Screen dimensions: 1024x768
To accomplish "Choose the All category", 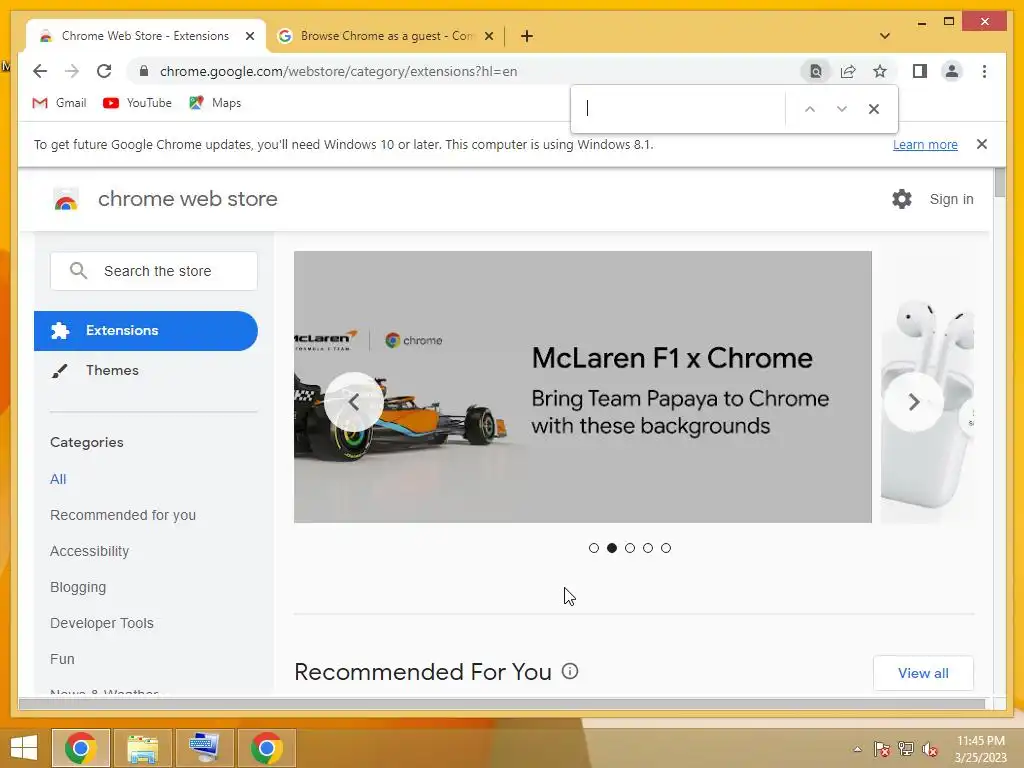I will [58, 479].
